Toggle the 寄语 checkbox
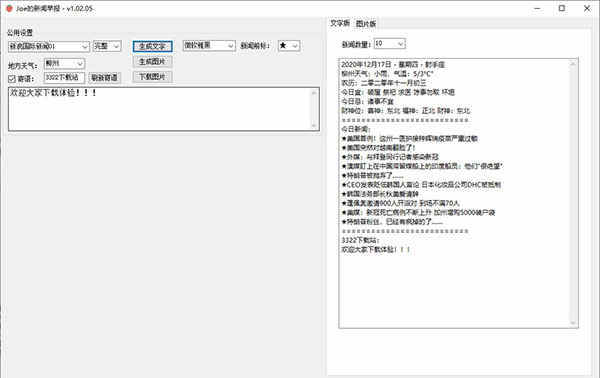The image size is (600, 378). pos(12,79)
